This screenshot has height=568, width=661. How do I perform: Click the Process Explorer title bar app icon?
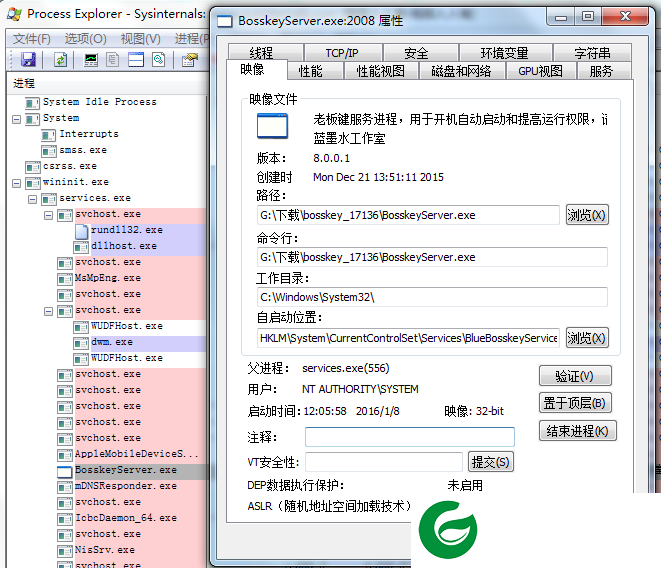pyautogui.click(x=15, y=14)
